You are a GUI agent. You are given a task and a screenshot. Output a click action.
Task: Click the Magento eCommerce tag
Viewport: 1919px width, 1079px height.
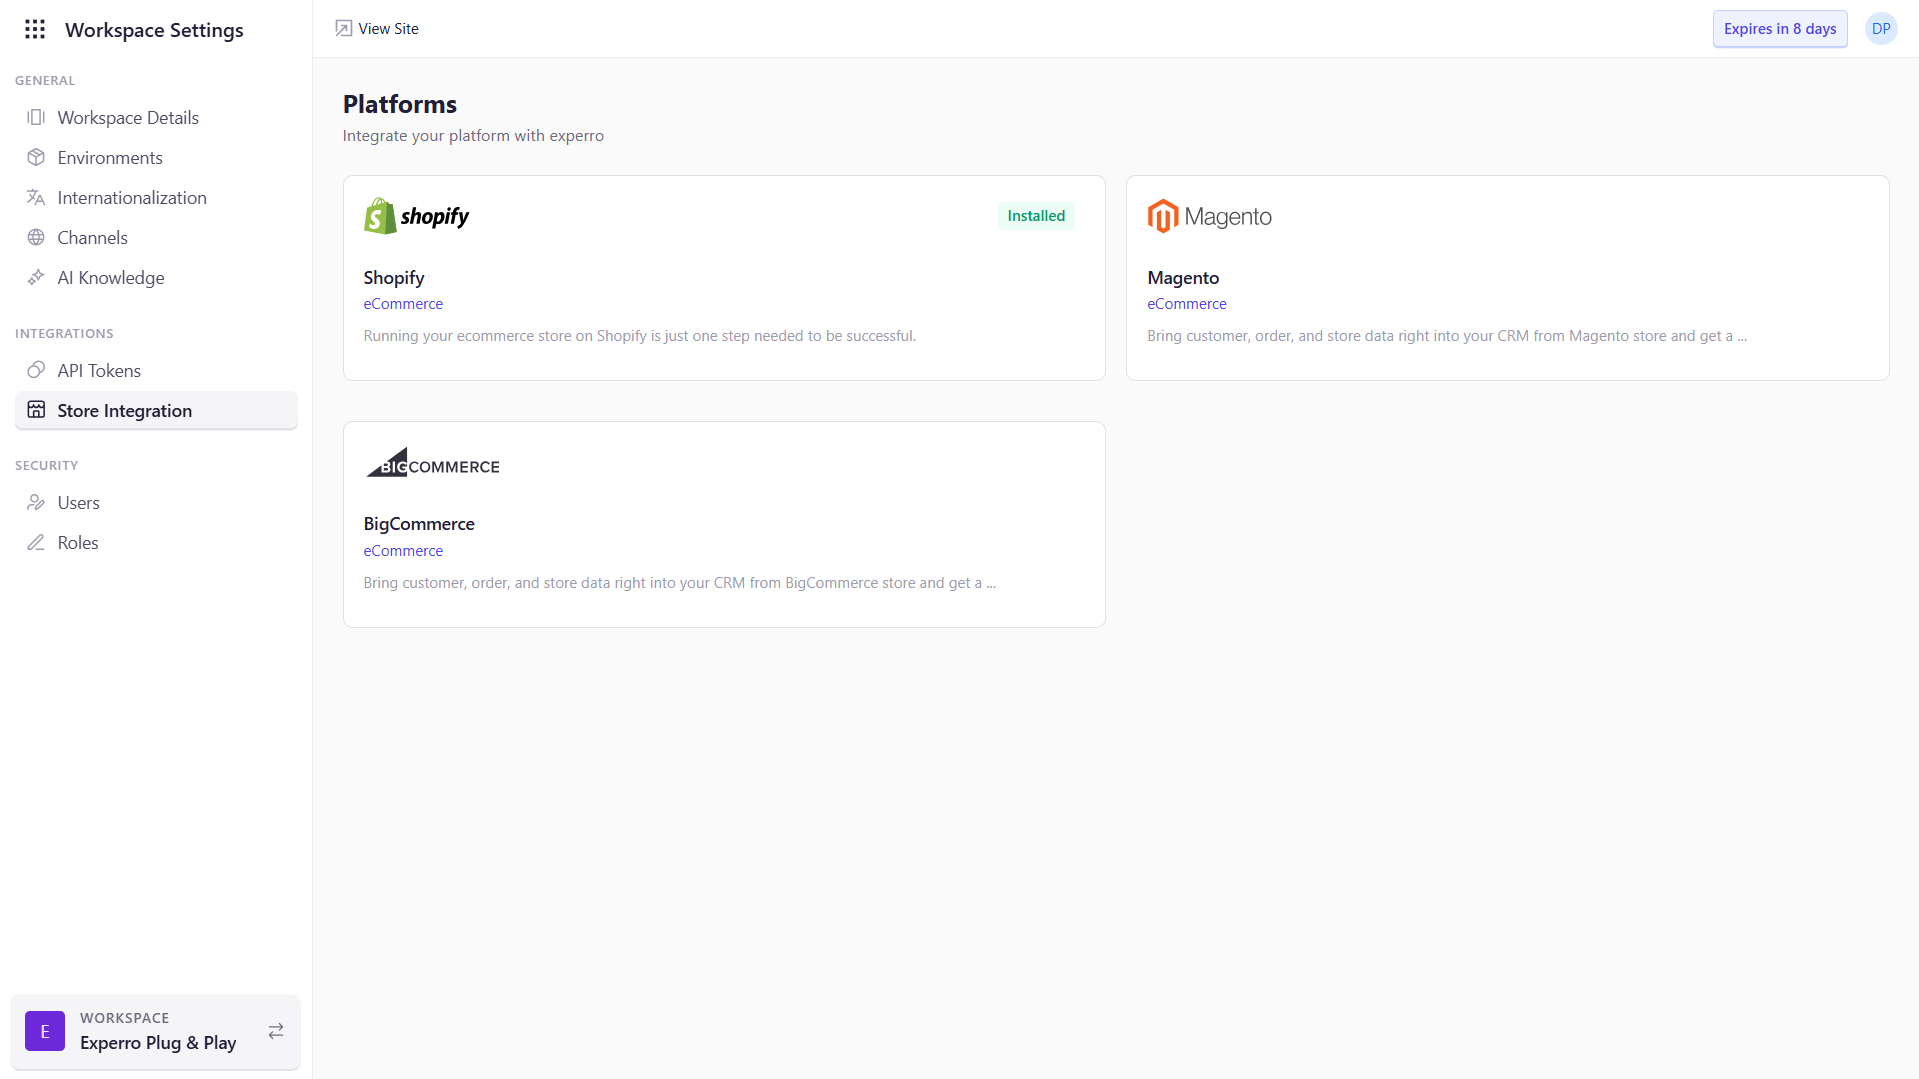click(1187, 304)
